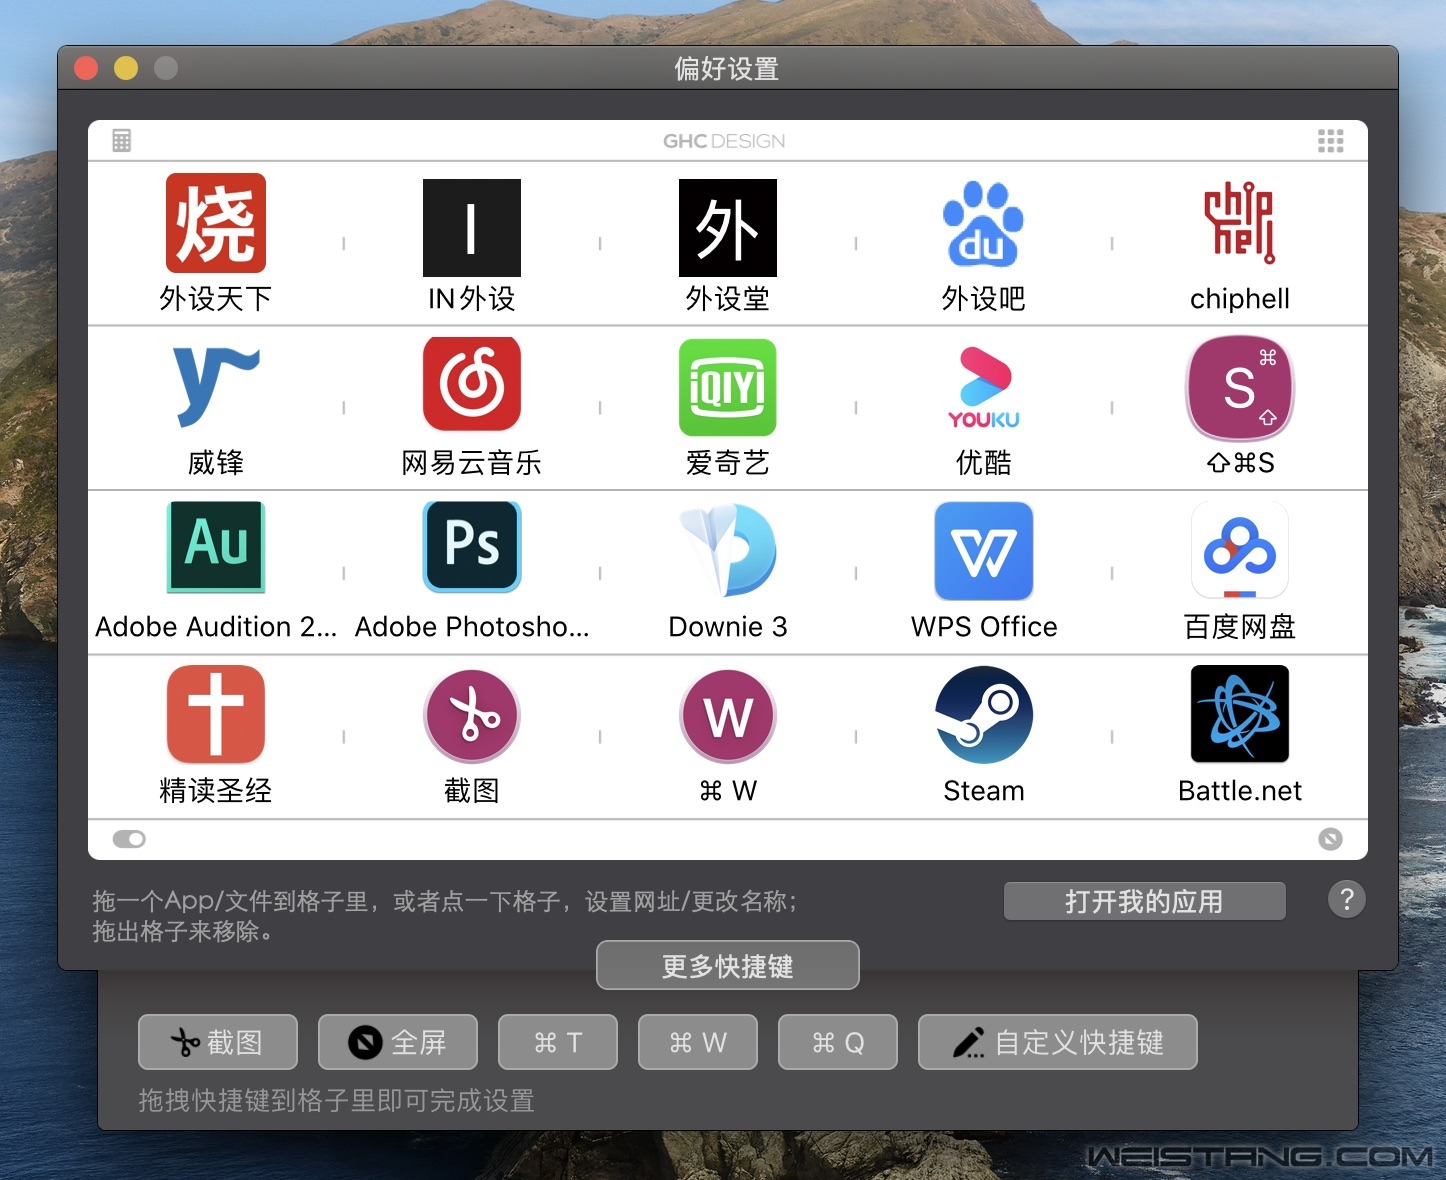1446x1180 pixels.
Task: Launch WPS Office icon
Action: point(984,551)
